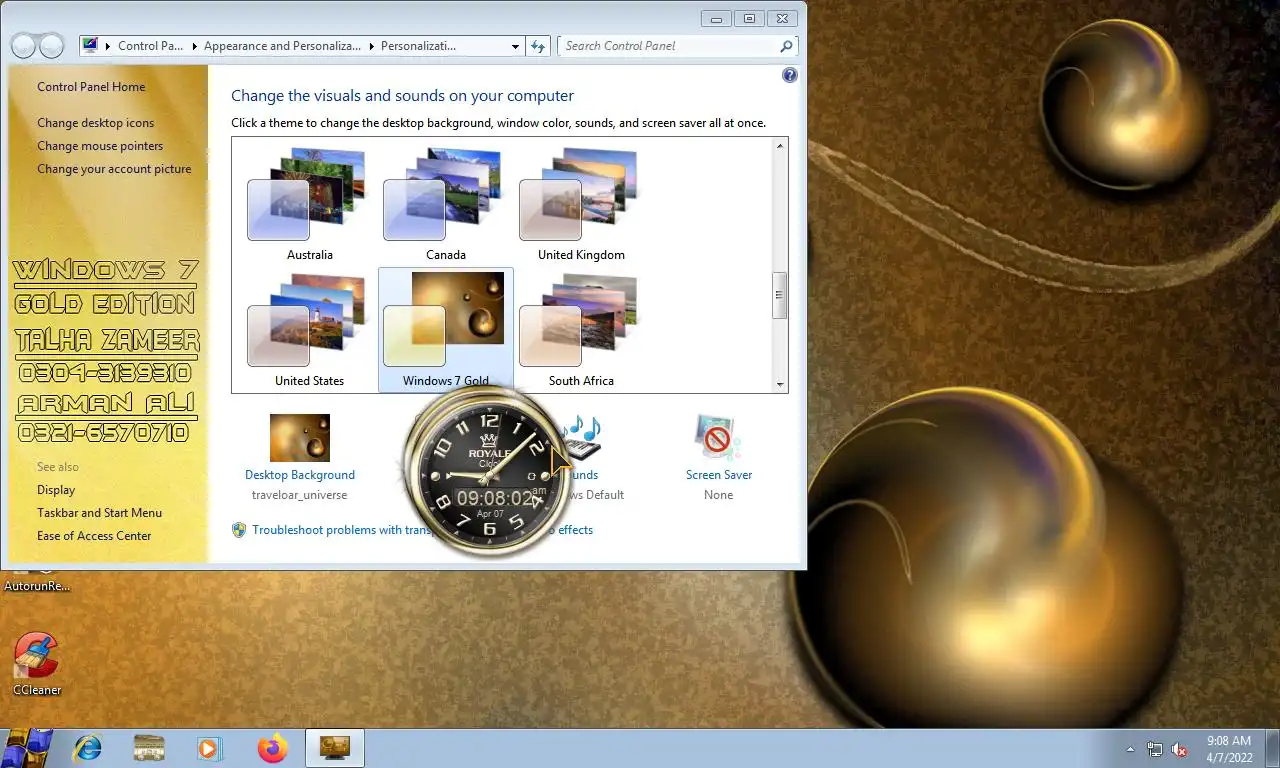The height and width of the screenshot is (768, 1280).
Task: Launch Firefox from the taskbar
Action: 271,748
